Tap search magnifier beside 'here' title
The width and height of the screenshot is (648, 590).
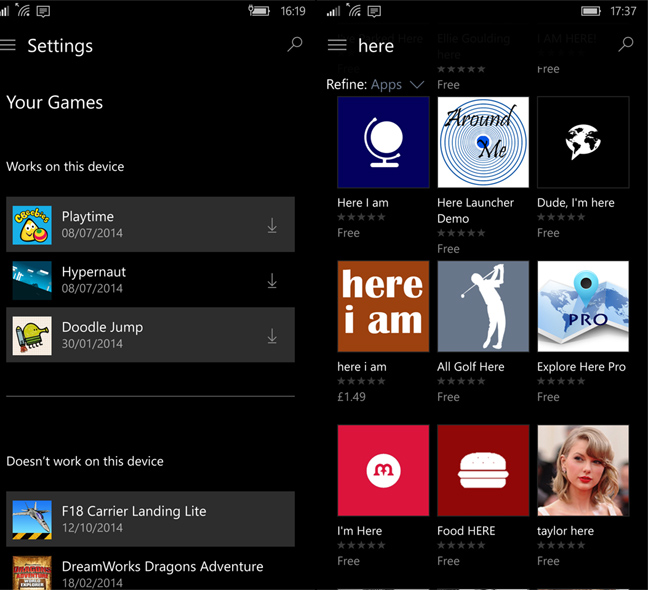[x=625, y=44]
